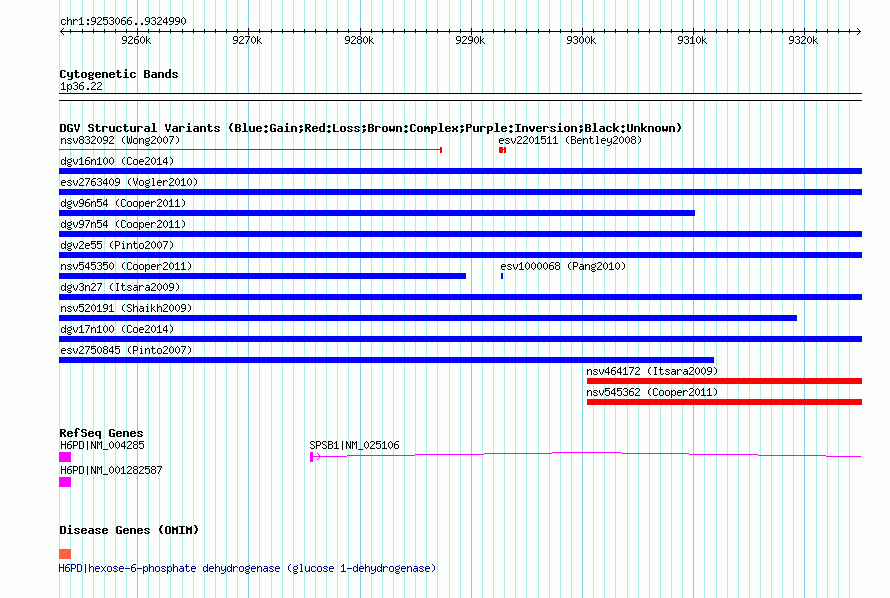Click the 9260k ruler tick label
Screen dimensions: 890x598
point(136,40)
